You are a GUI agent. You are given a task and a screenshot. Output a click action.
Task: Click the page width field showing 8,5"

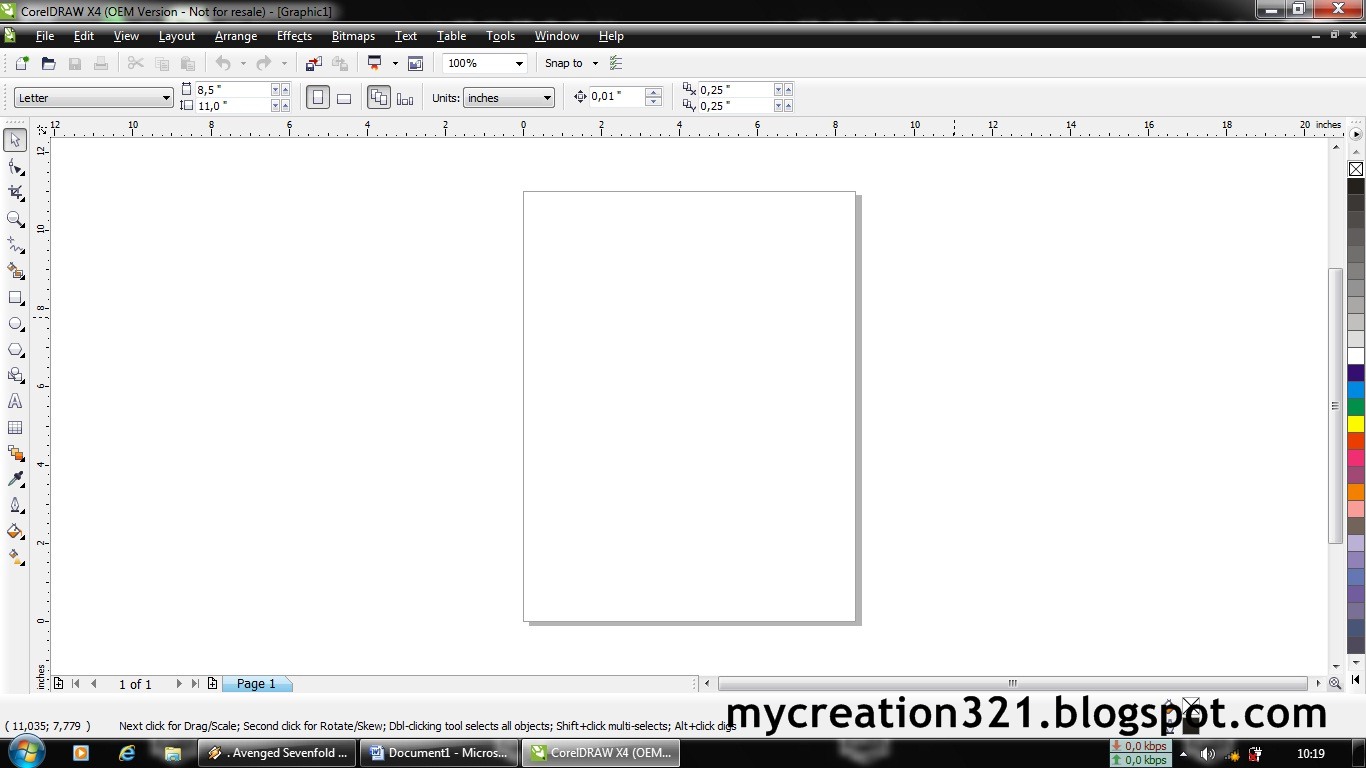(x=233, y=90)
